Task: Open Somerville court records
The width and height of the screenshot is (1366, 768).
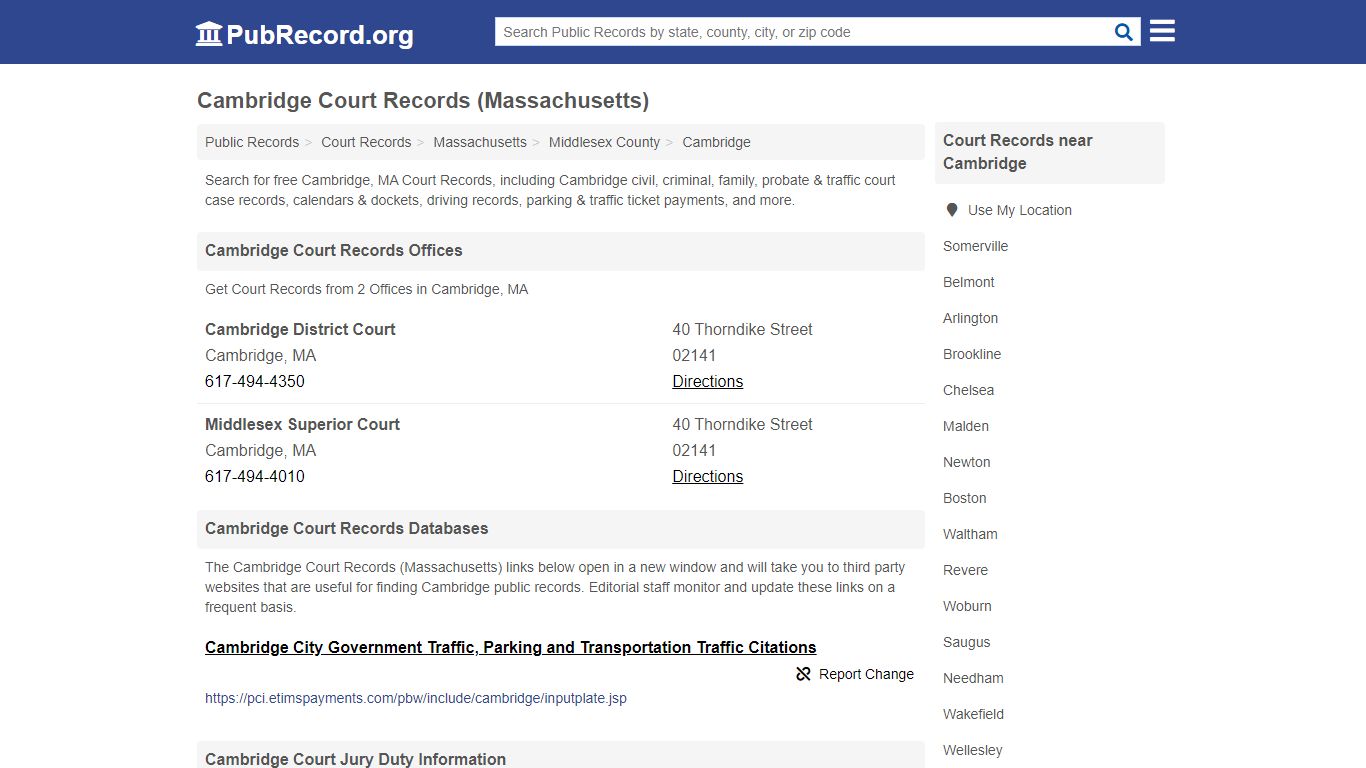Action: 975,246
